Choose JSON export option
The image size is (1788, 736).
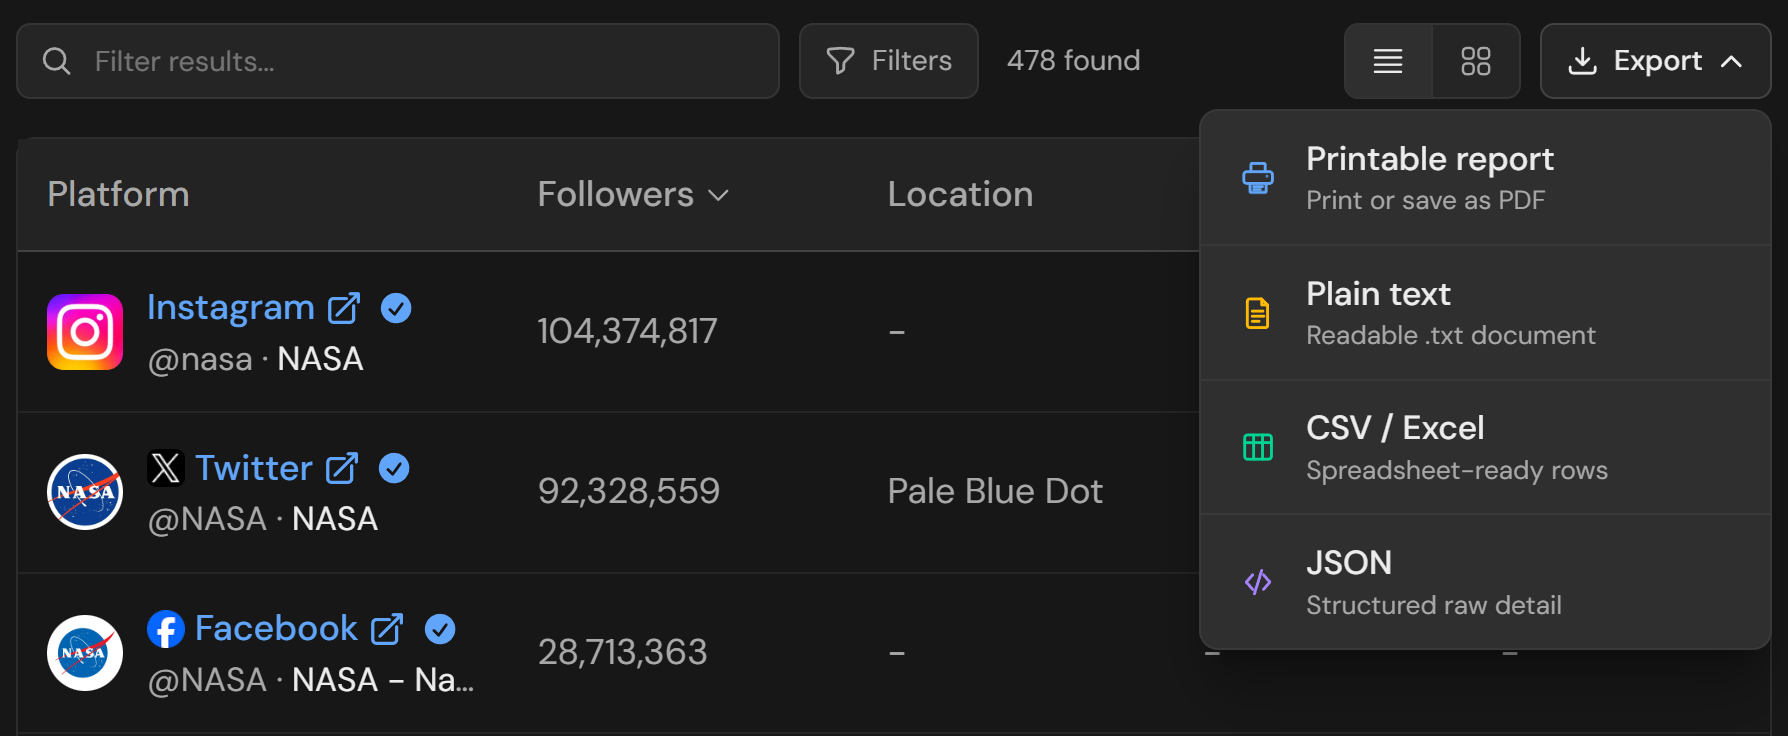[x=1485, y=582]
